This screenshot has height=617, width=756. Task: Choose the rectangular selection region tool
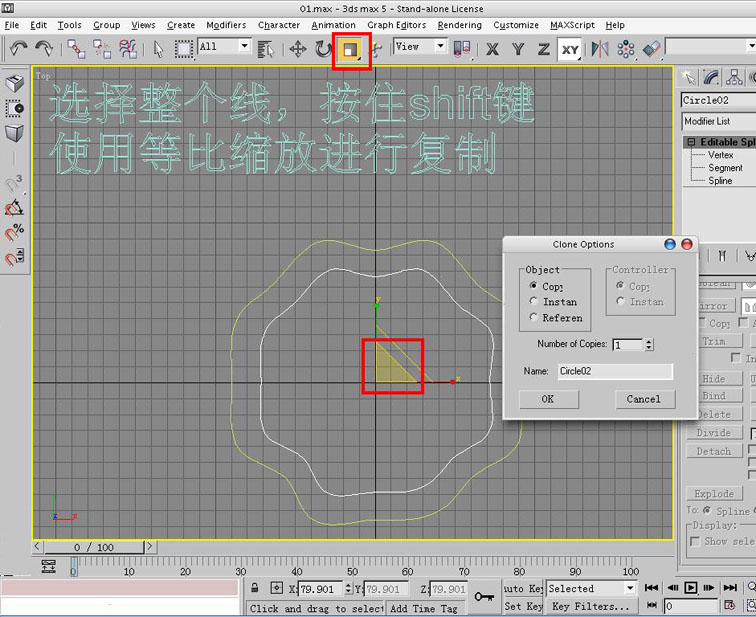(x=184, y=49)
